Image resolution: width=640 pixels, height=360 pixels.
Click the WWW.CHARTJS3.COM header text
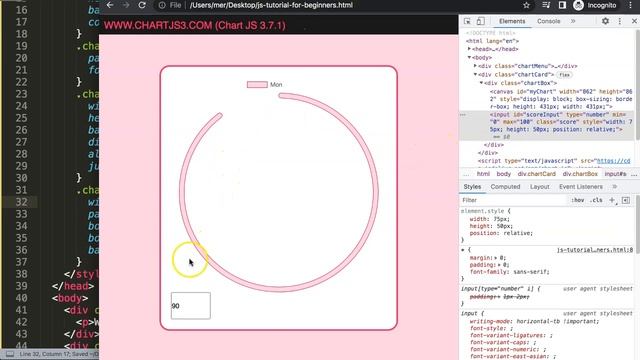(195, 25)
